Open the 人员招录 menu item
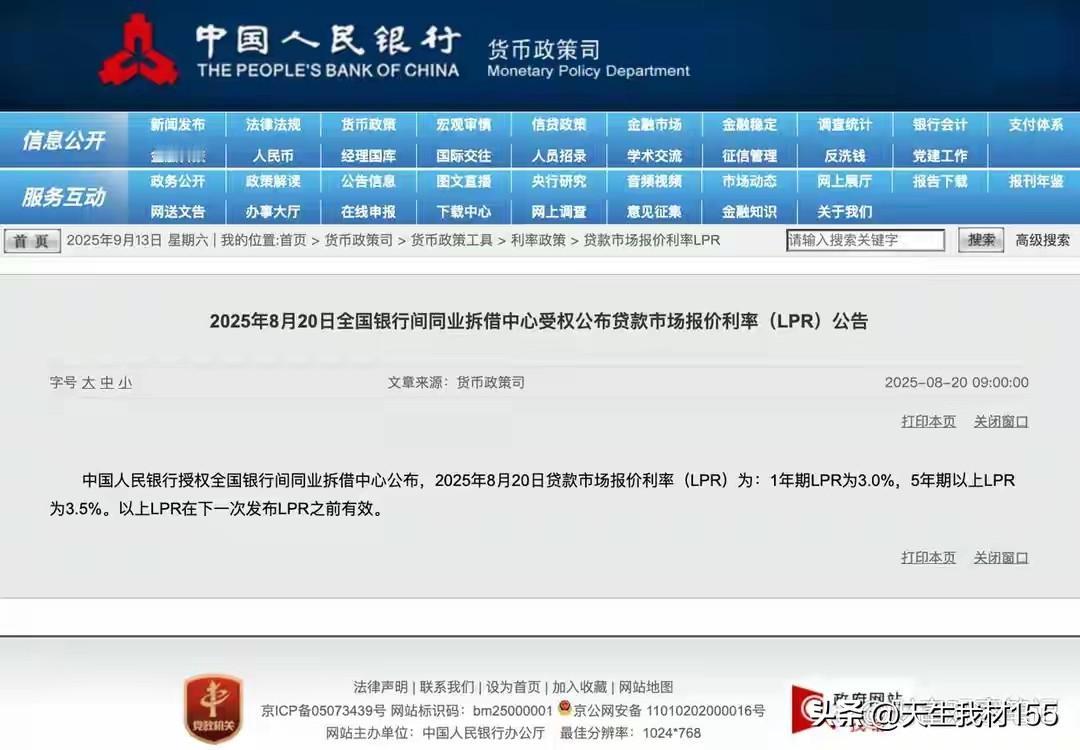Viewport: 1080px width, 750px height. click(559, 156)
